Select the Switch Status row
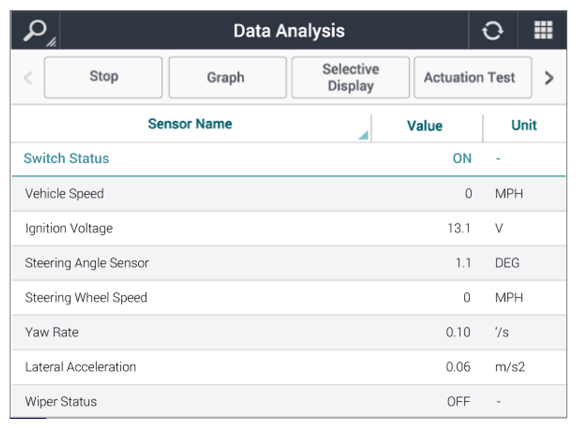Viewport: 578px width, 428px height. (x=289, y=159)
